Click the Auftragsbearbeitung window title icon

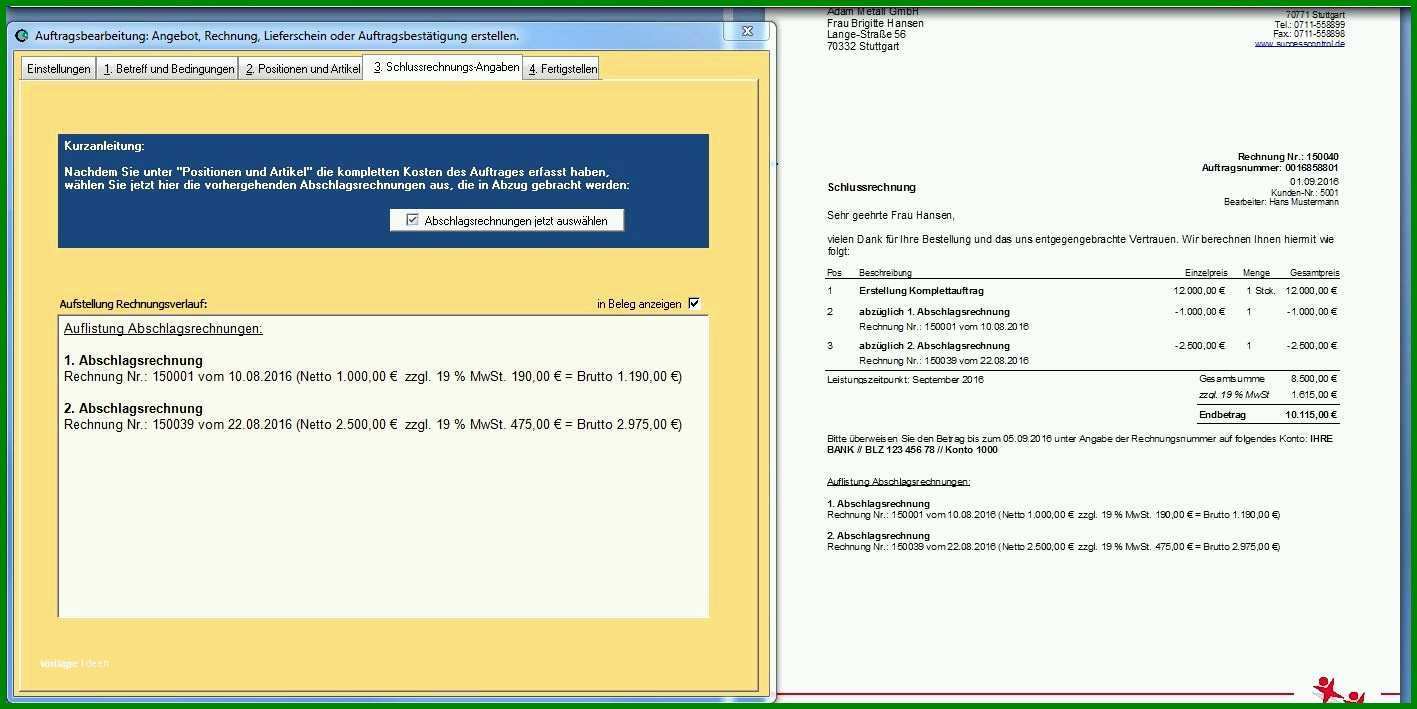coord(22,35)
